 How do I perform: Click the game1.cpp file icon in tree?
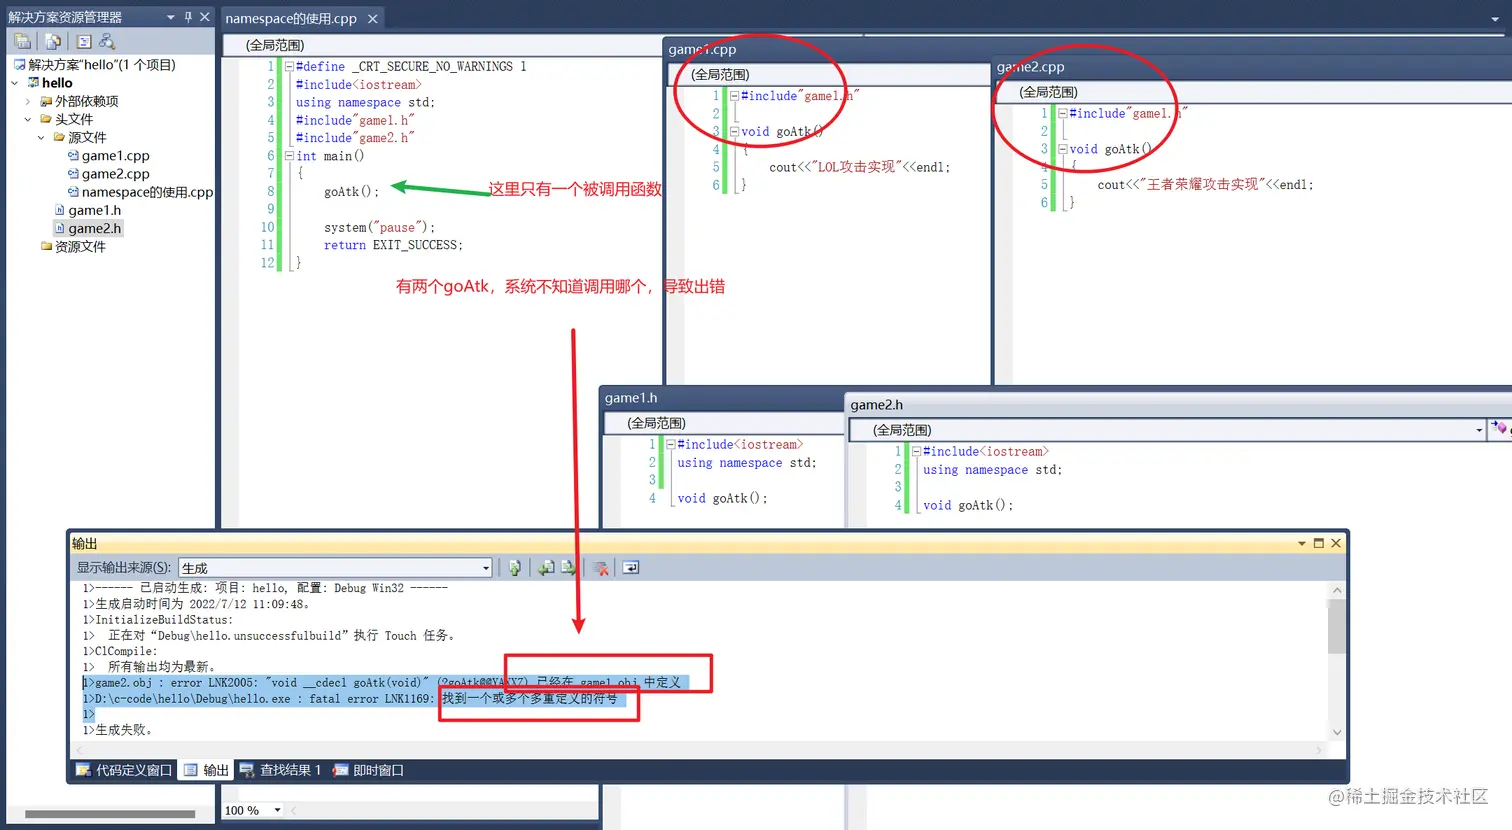(x=73, y=156)
